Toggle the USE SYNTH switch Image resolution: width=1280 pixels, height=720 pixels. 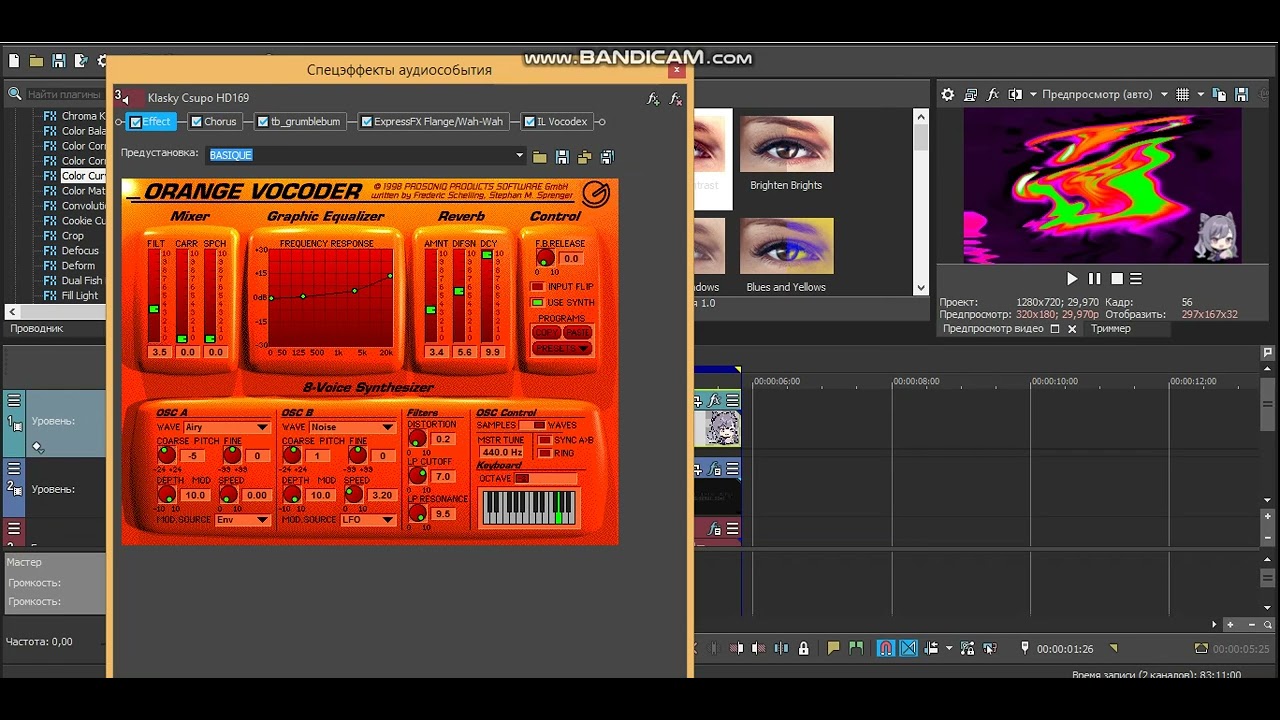point(537,302)
